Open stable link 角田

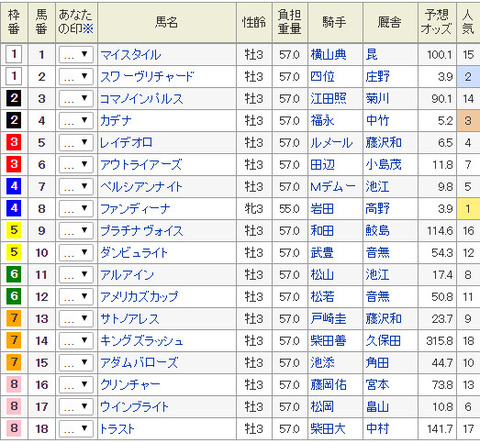point(378,363)
